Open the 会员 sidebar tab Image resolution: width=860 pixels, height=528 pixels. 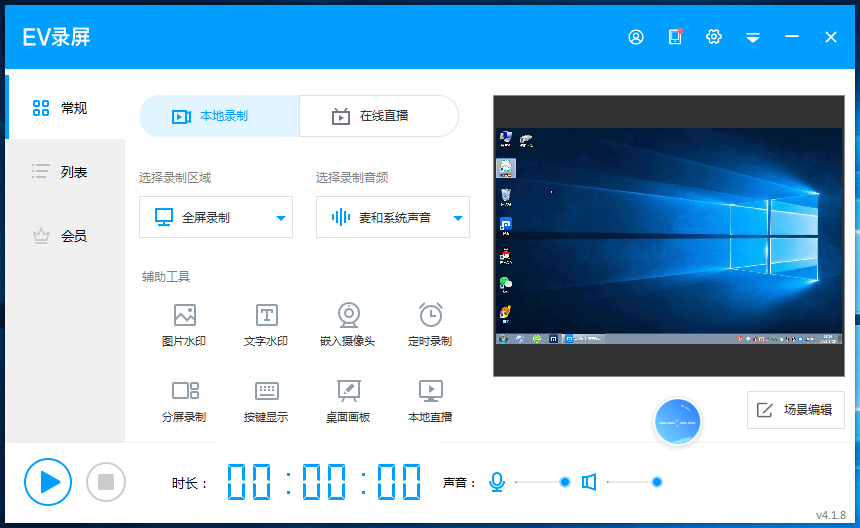coord(66,236)
